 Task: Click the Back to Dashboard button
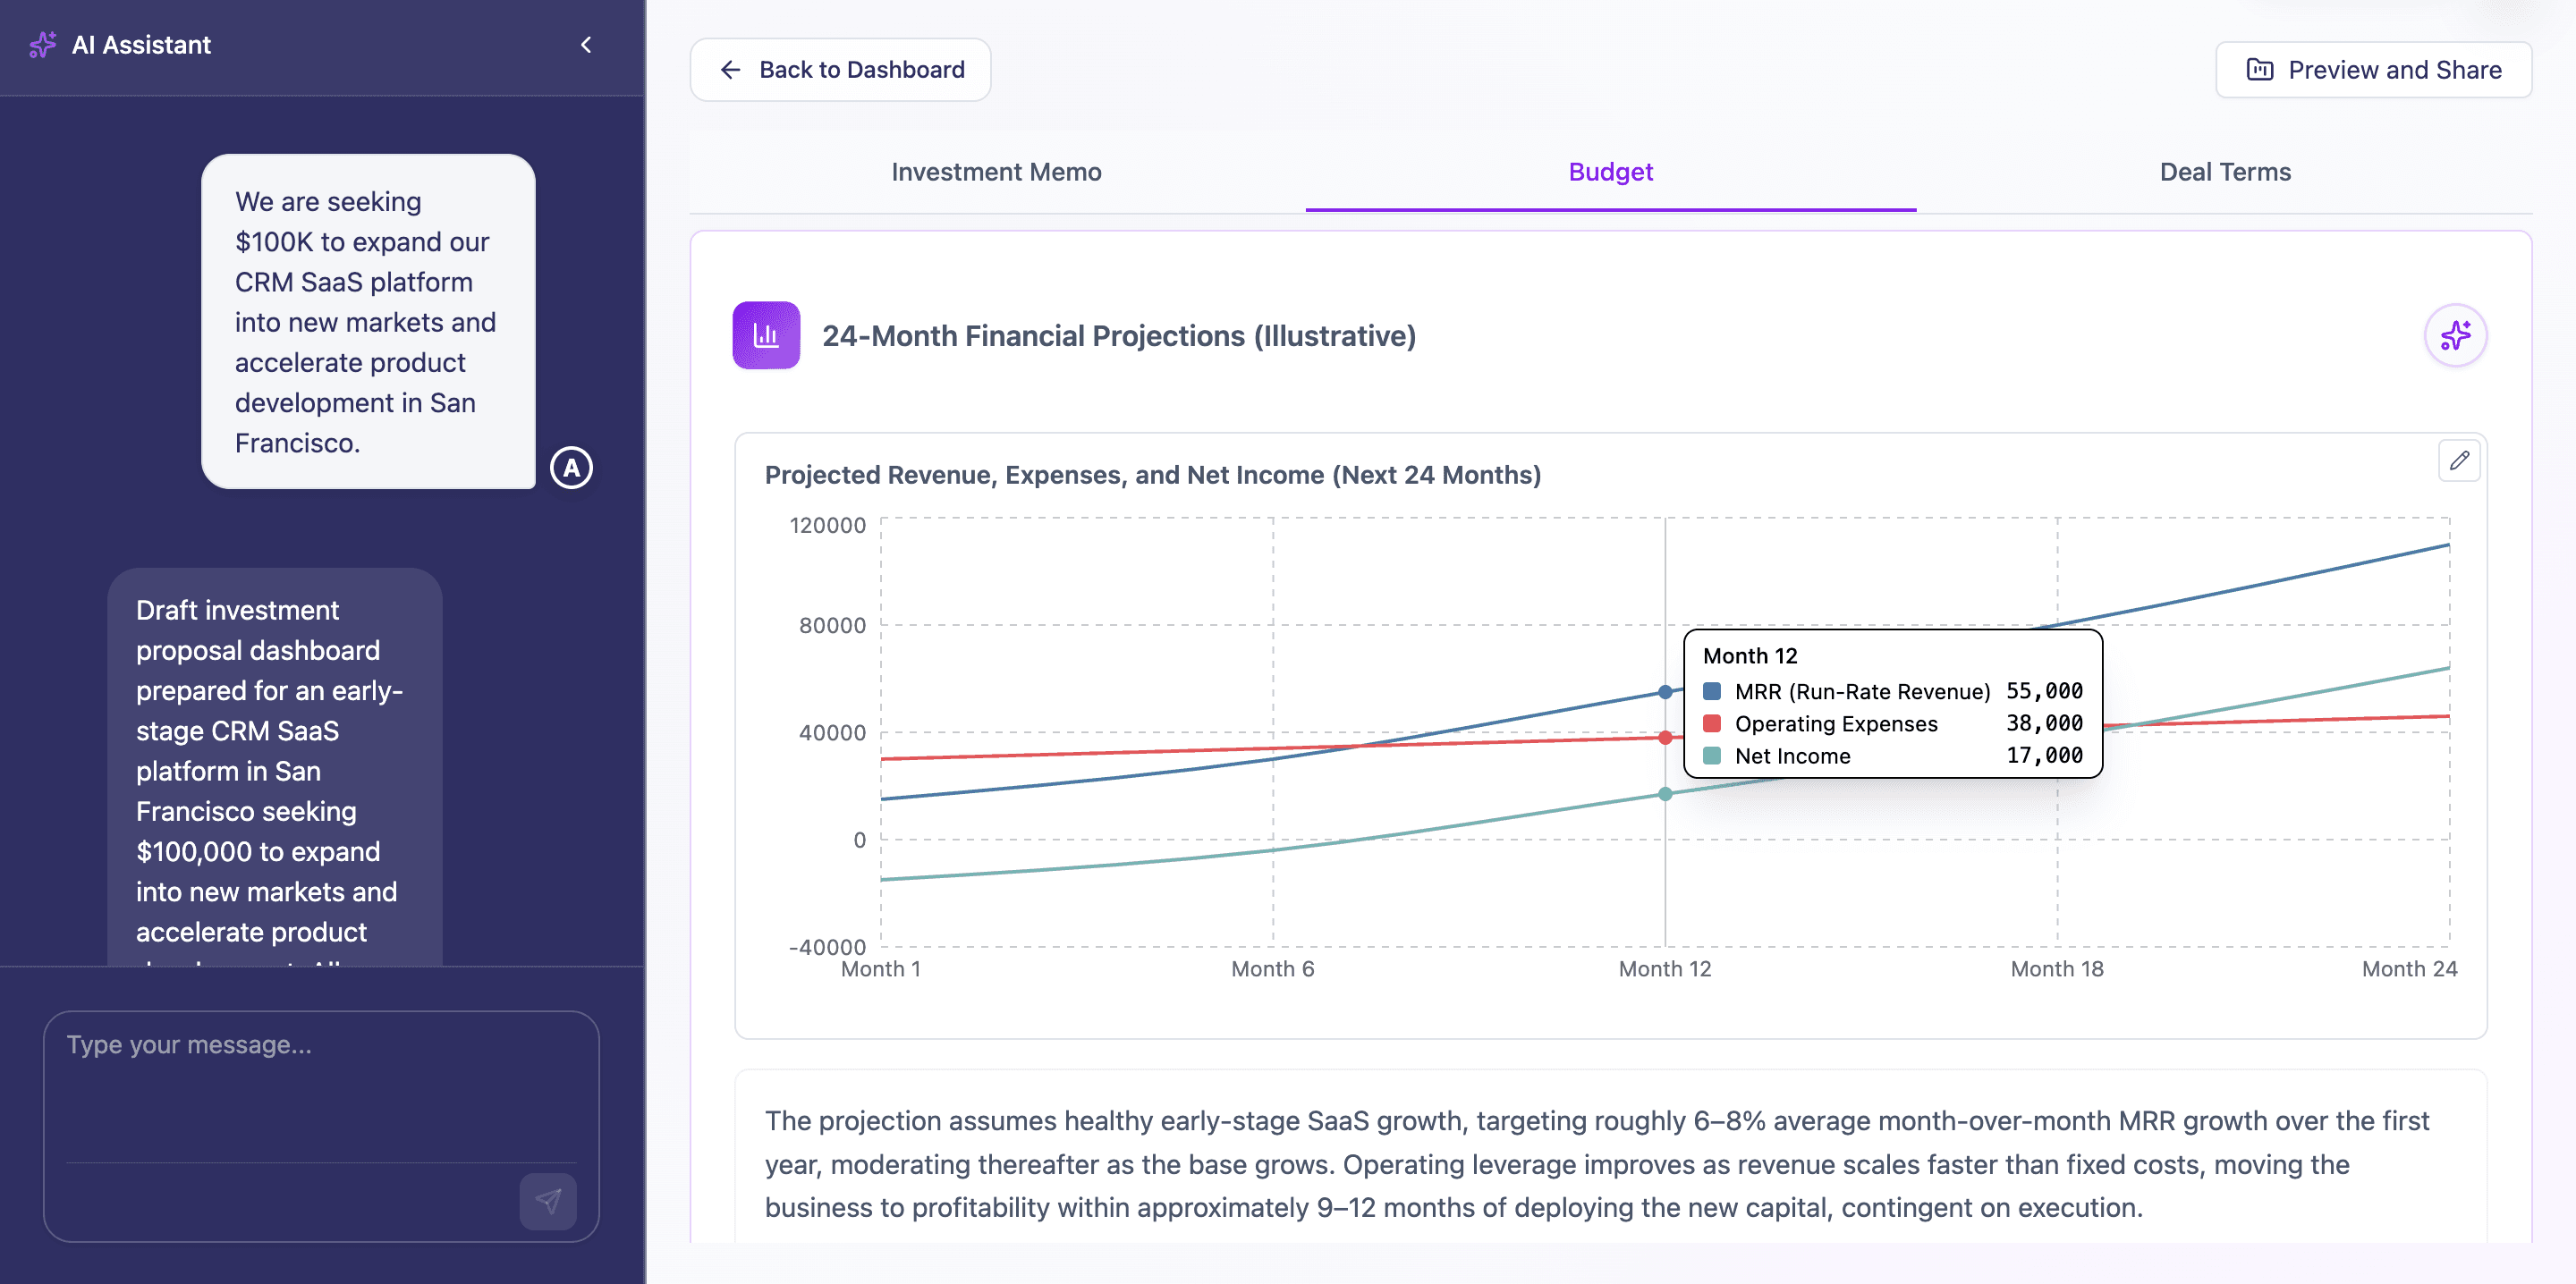840,69
